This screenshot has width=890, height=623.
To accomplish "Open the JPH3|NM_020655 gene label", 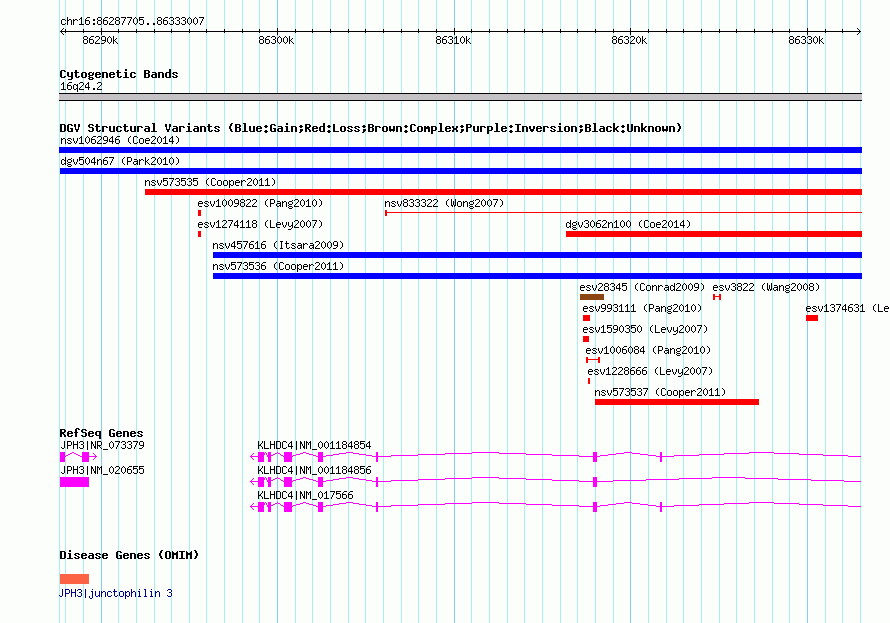I will click(x=102, y=470).
